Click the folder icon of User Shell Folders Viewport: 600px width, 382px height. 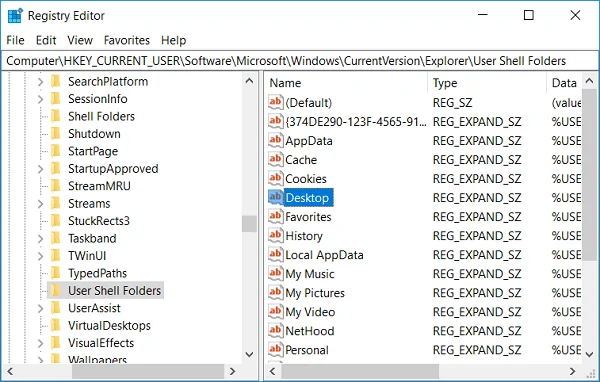(x=56, y=291)
